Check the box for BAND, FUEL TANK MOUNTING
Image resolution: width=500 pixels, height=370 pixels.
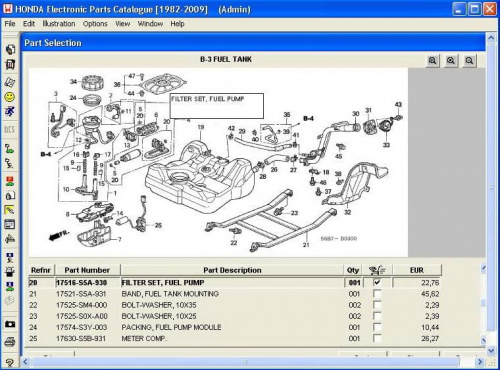[377, 294]
